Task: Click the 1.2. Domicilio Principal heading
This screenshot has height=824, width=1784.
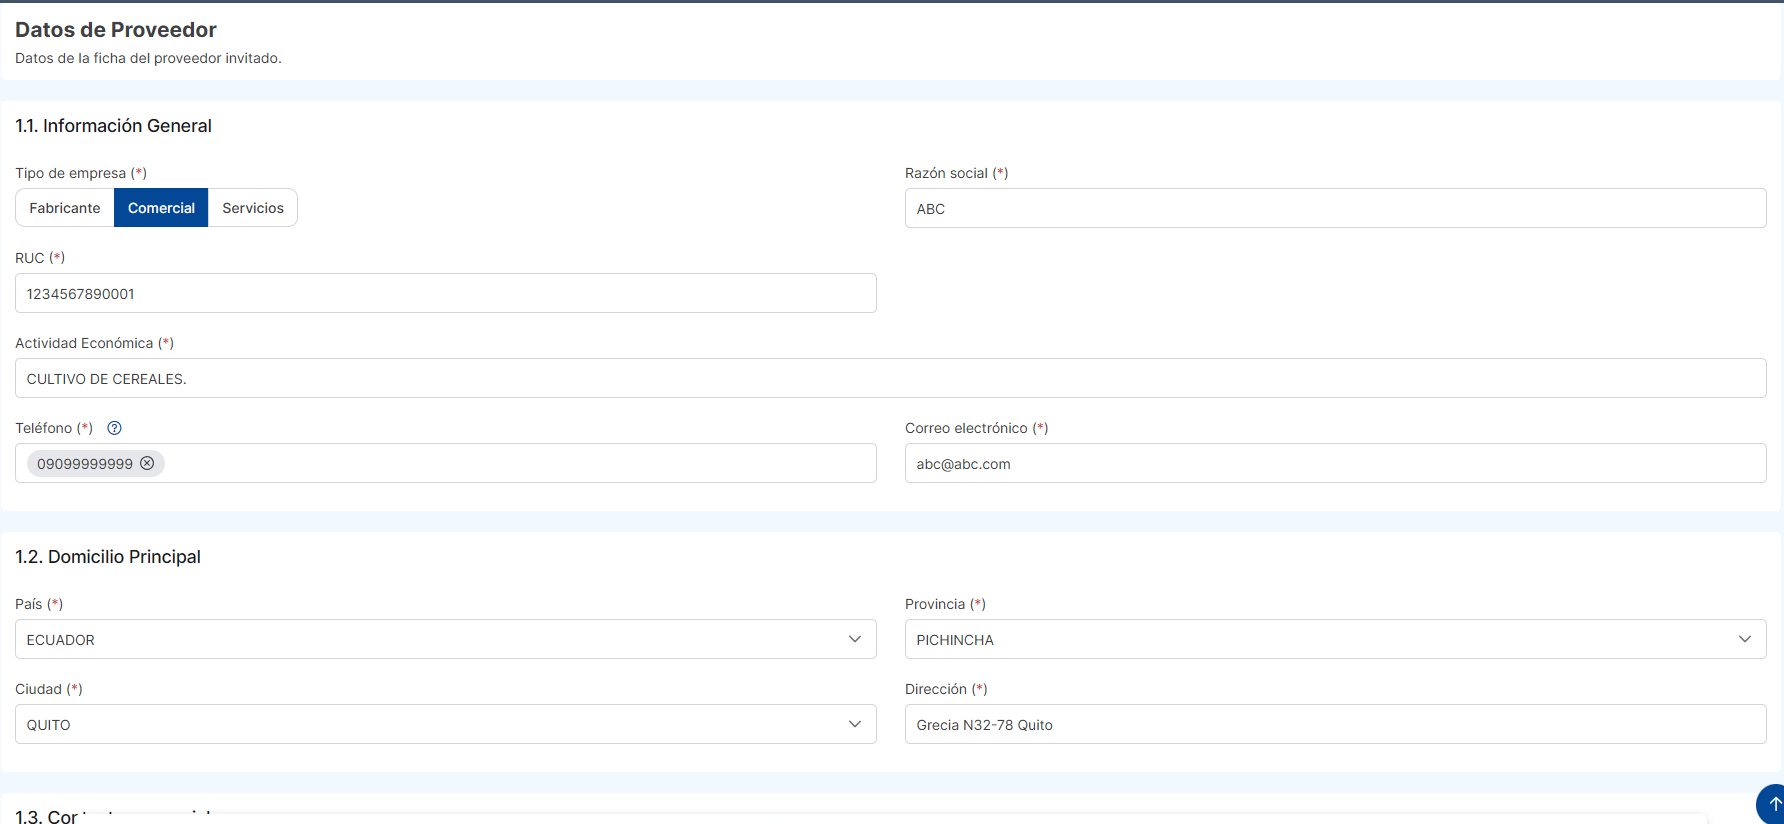Action: 108,557
